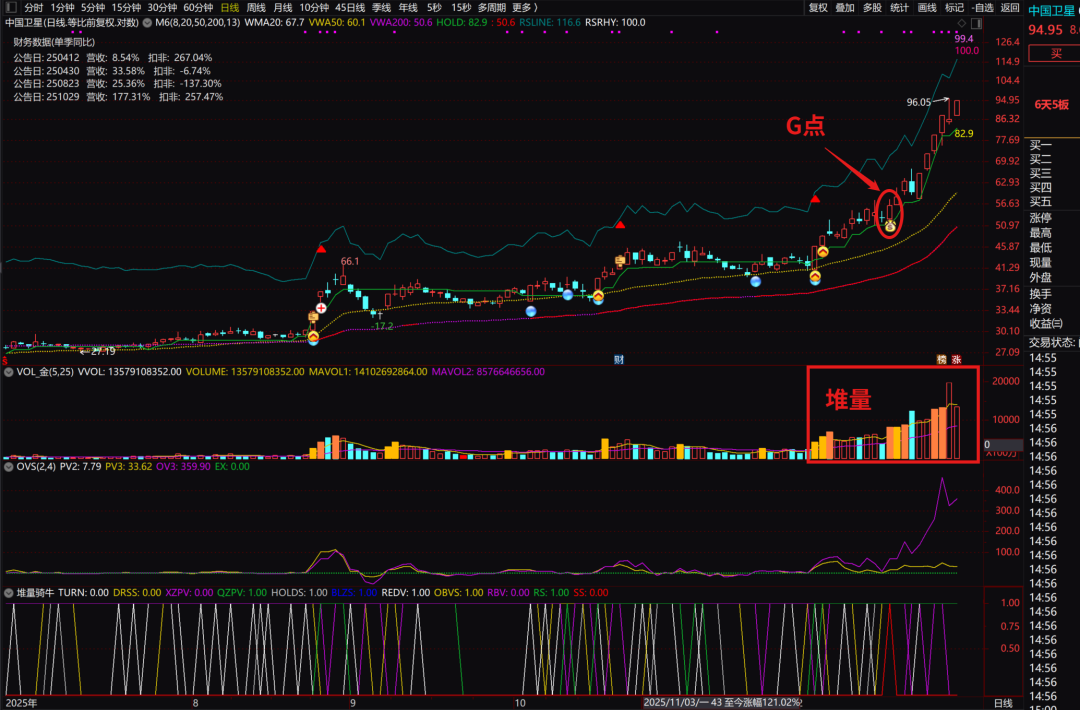Select the 60分钟 period
Viewport: 1080px width, 710px height.
click(198, 8)
